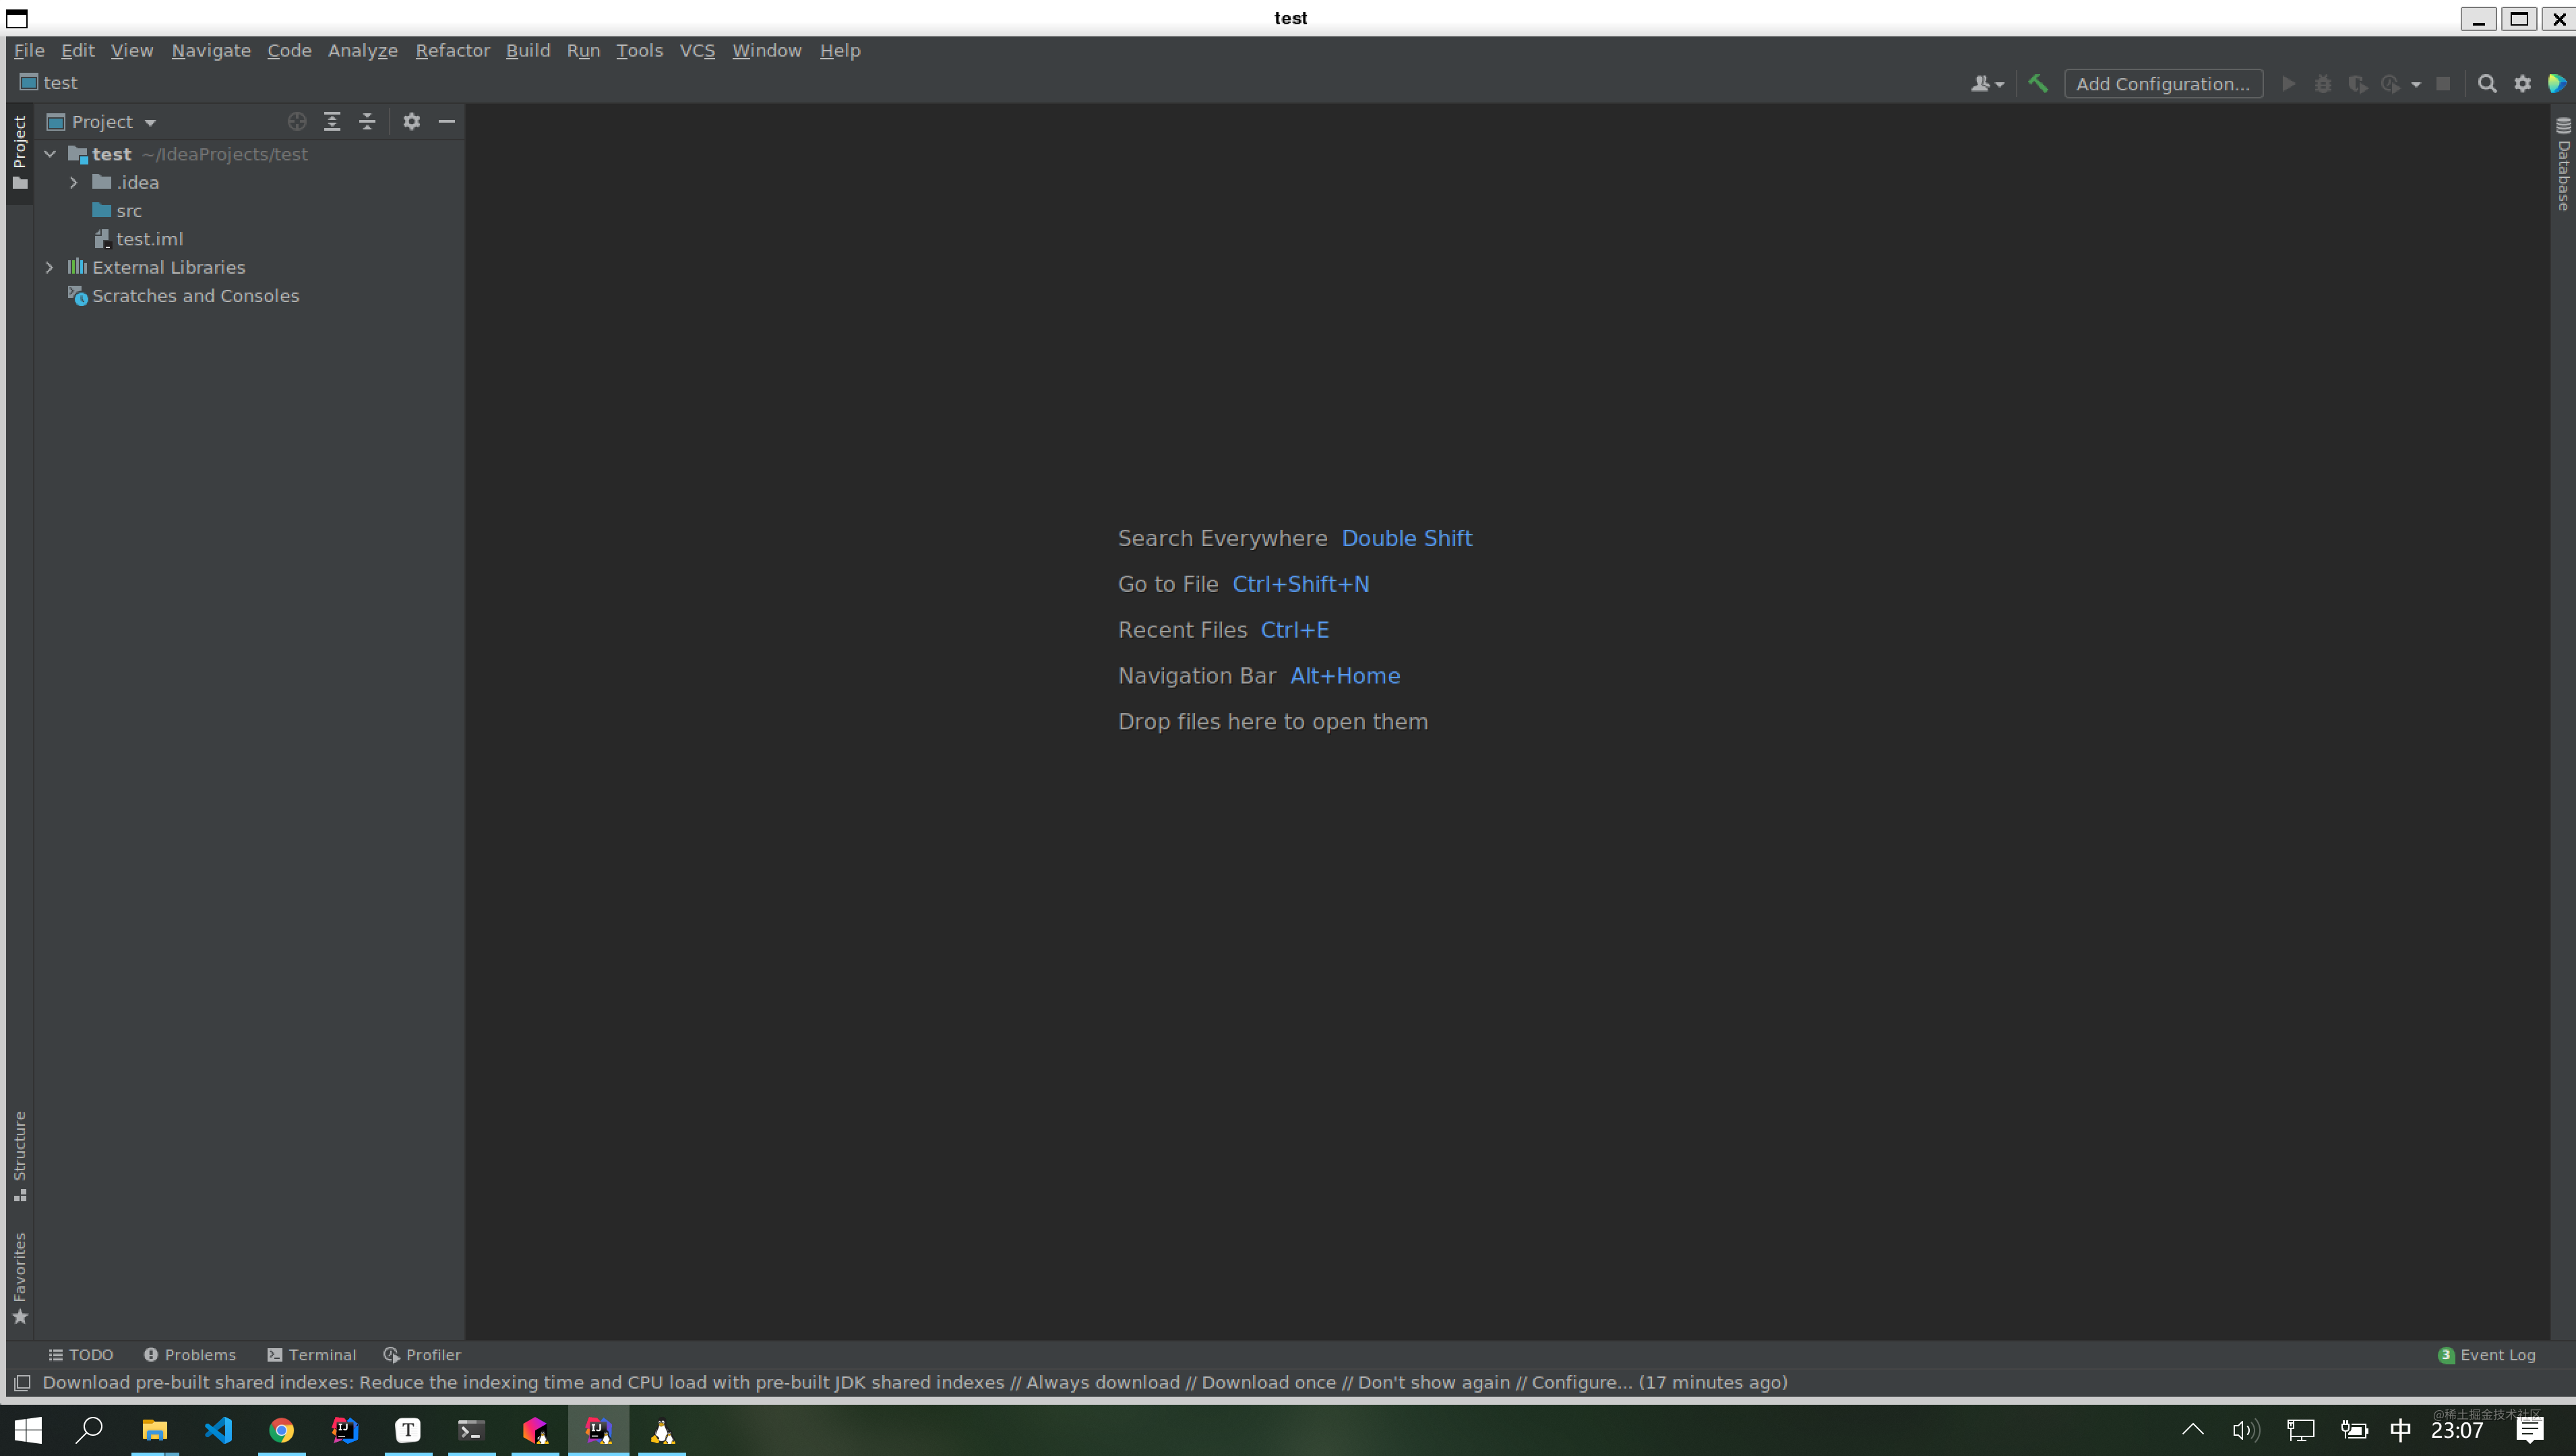The image size is (2576, 1456).
Task: Click the tool window quick access icon at the status bar's left
Action: pyautogui.click(x=21, y=1383)
